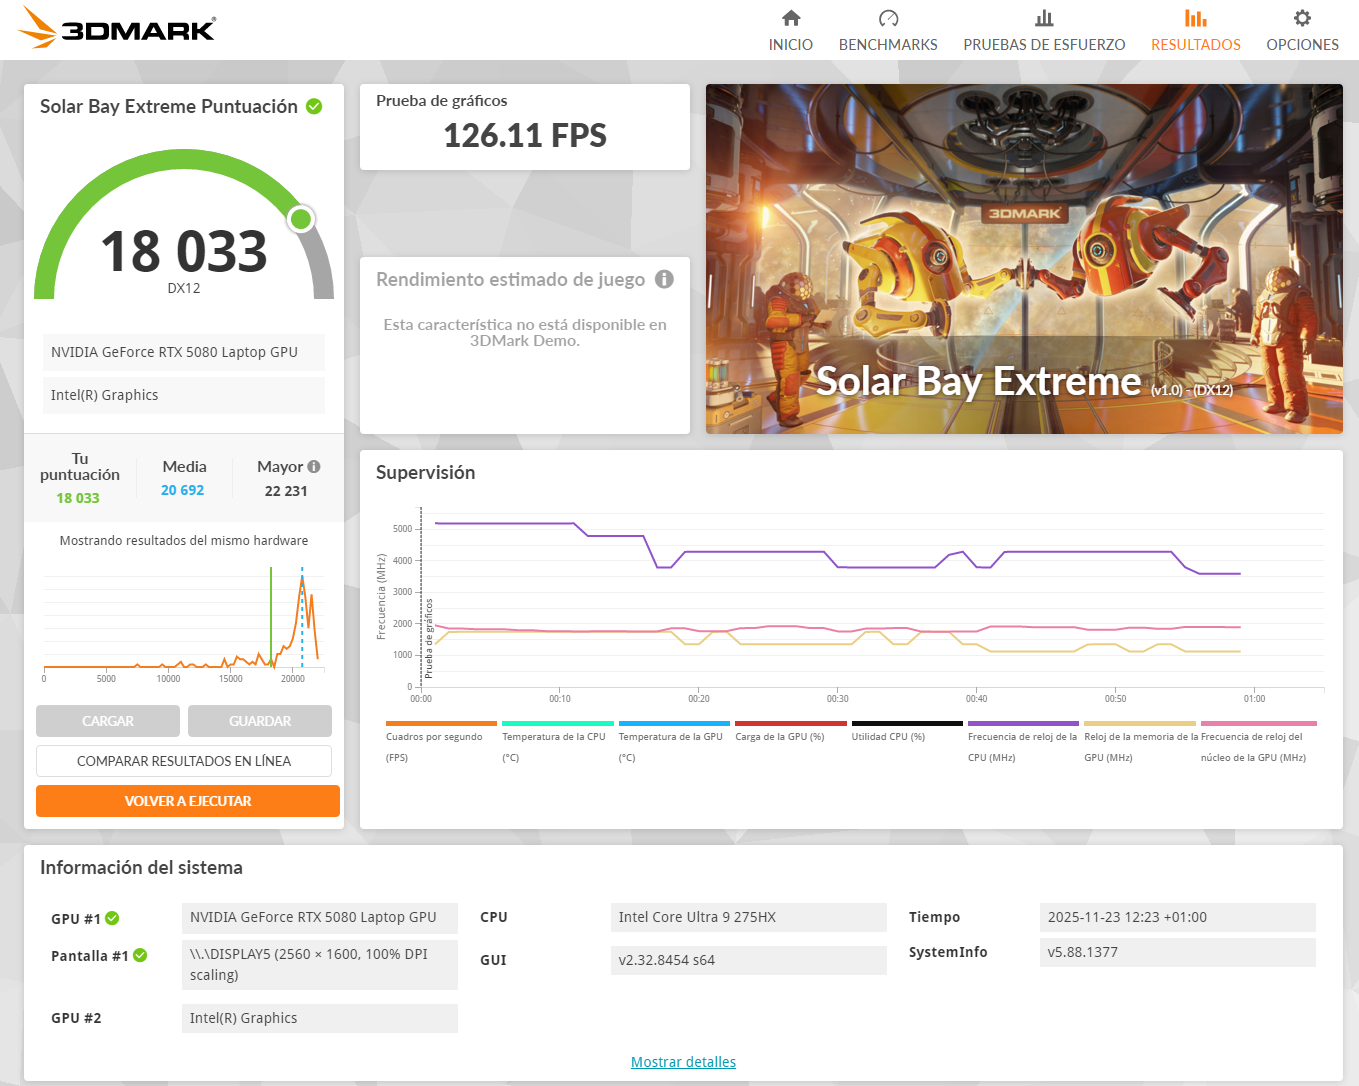The width and height of the screenshot is (1359, 1086).
Task: Click the Pantalla #1 green check mark
Action: [140, 955]
